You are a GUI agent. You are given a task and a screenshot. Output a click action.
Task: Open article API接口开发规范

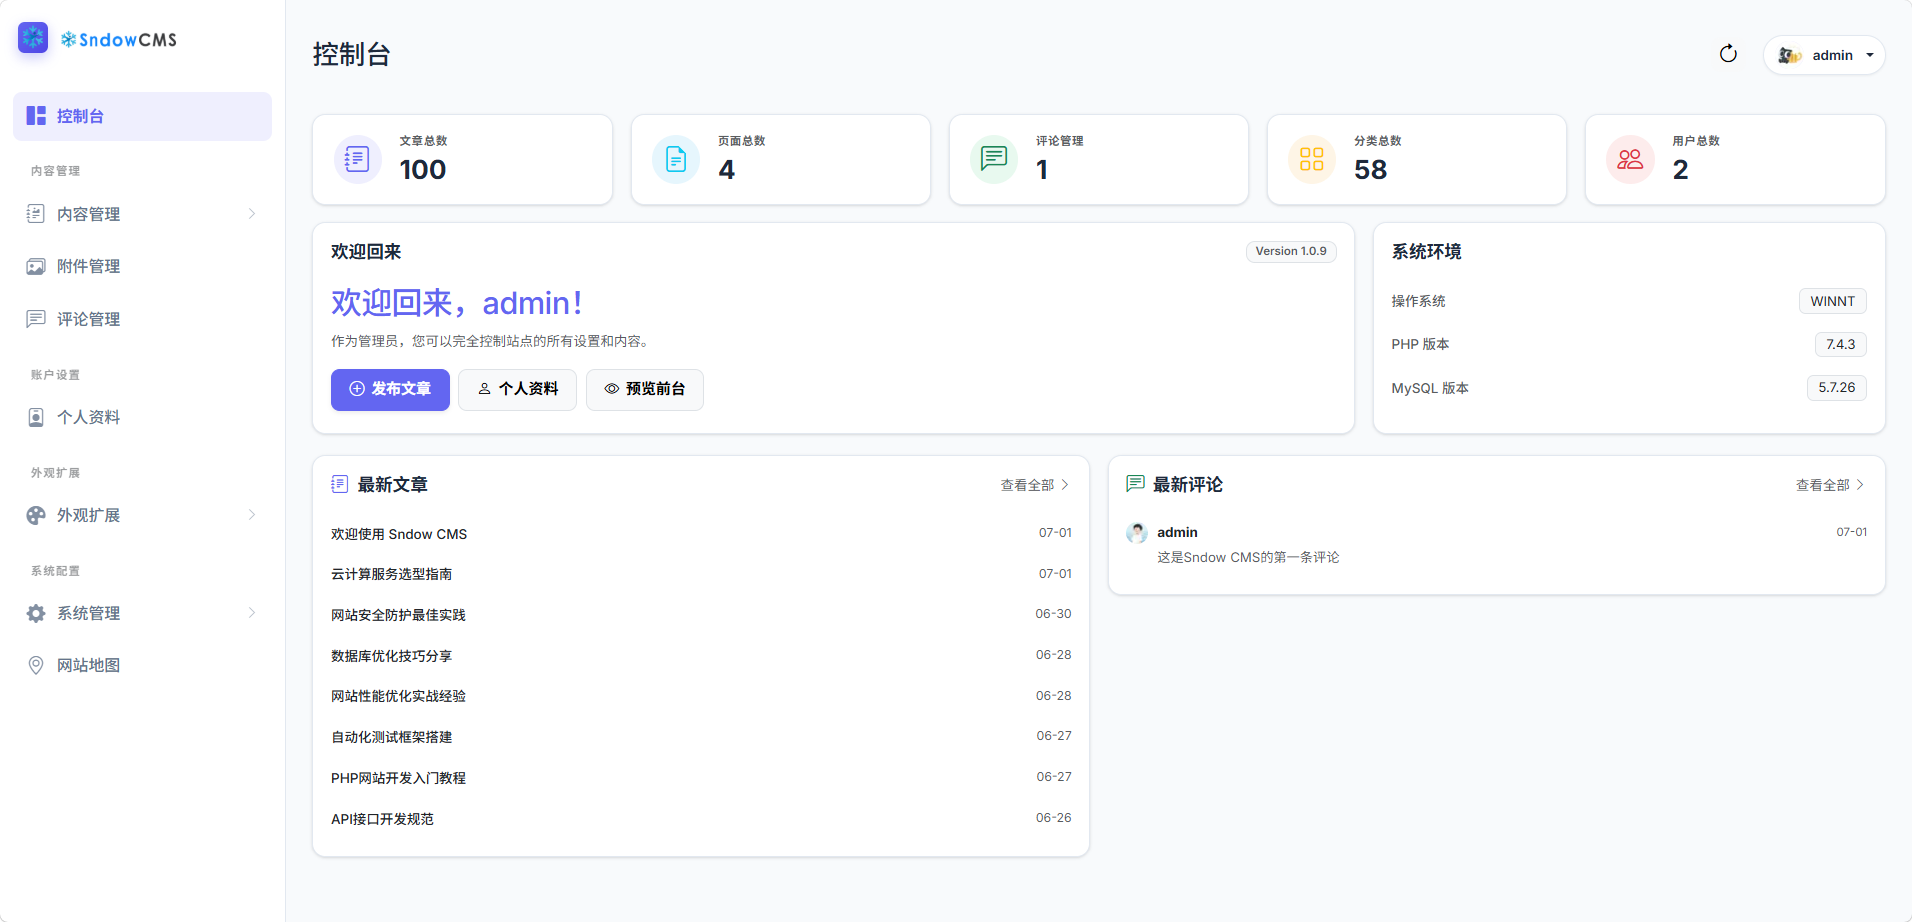[382, 819]
